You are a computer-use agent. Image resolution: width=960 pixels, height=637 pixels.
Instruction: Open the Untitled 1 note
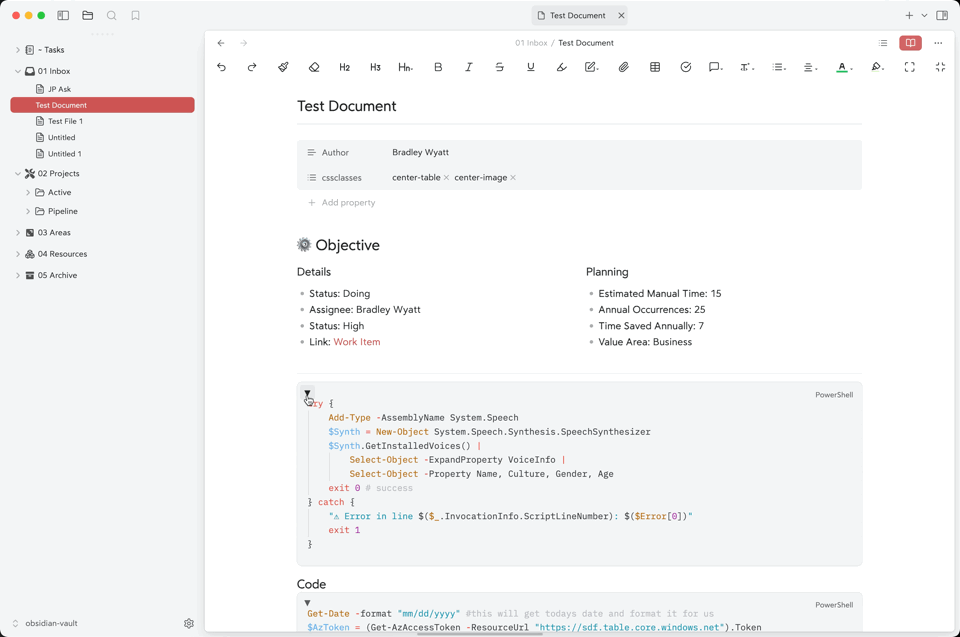[x=64, y=154]
